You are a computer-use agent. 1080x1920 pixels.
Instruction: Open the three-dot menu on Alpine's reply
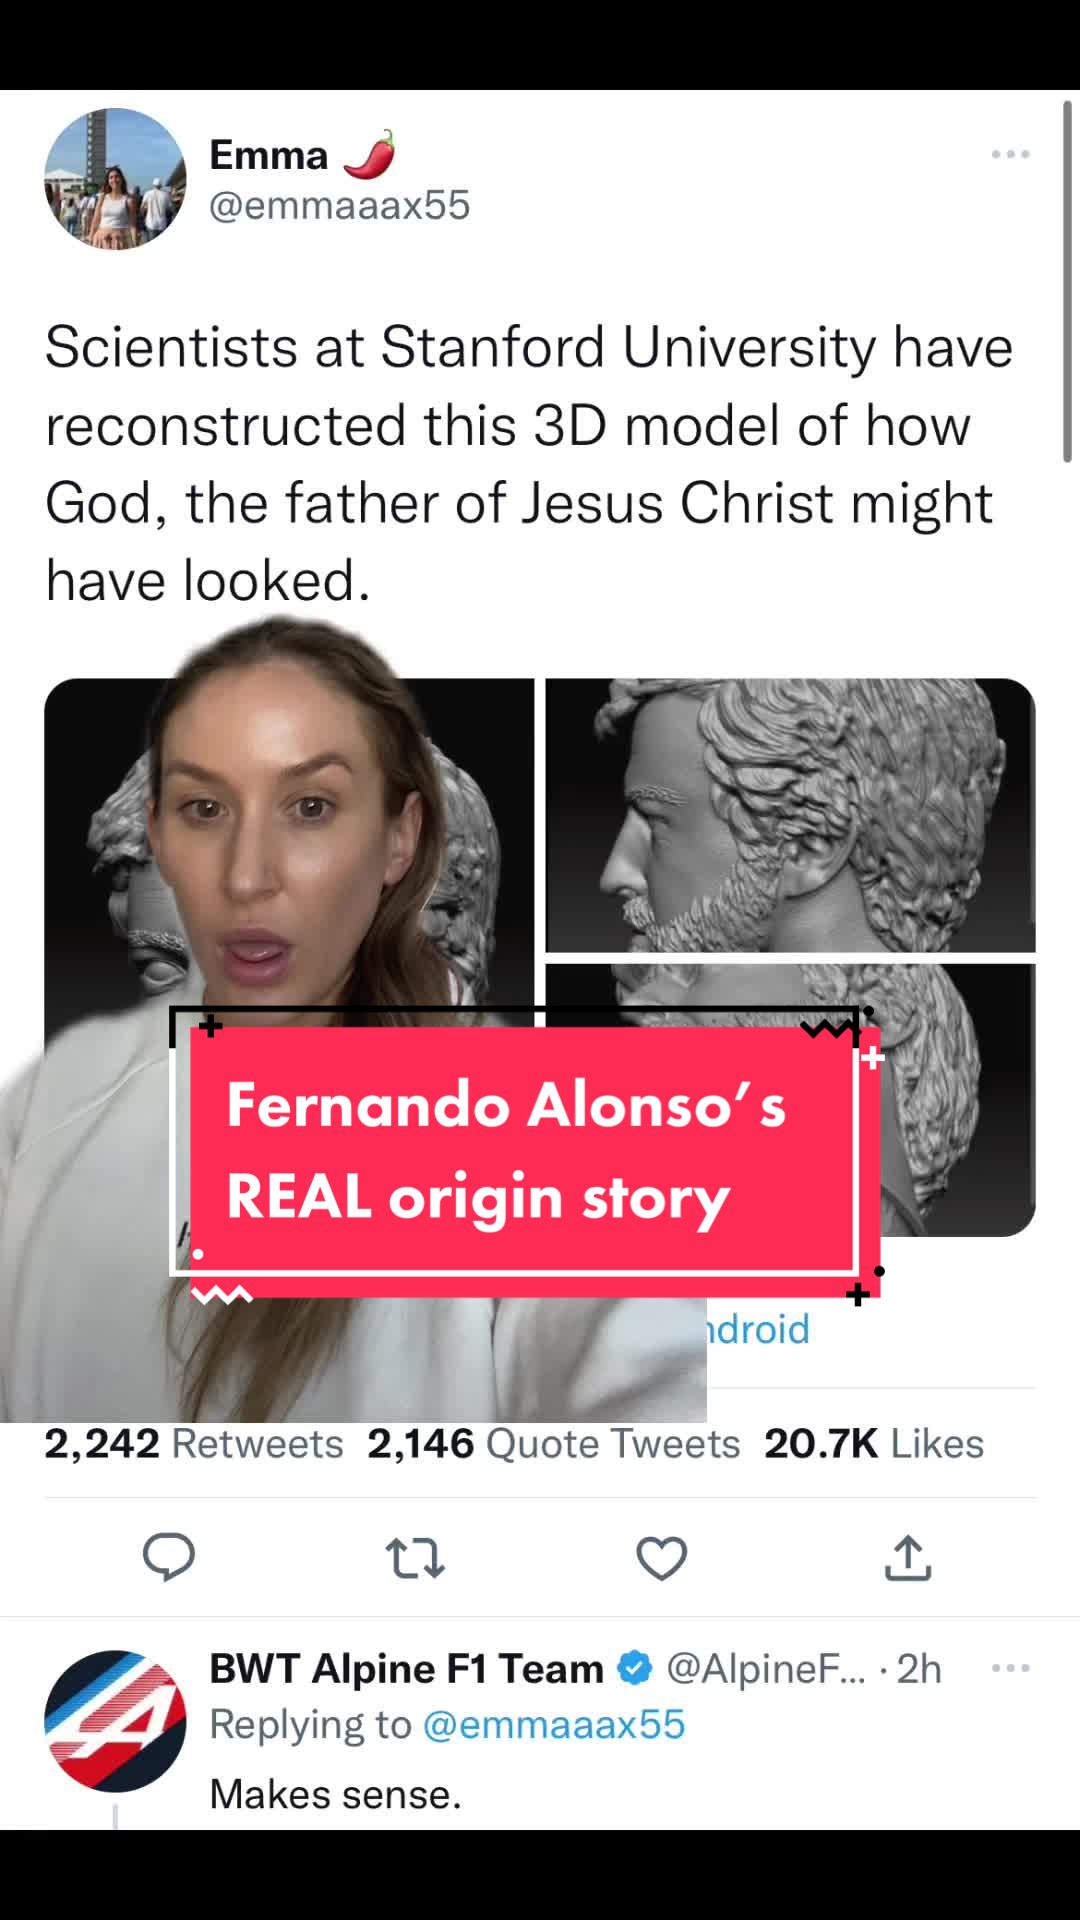click(1010, 1668)
